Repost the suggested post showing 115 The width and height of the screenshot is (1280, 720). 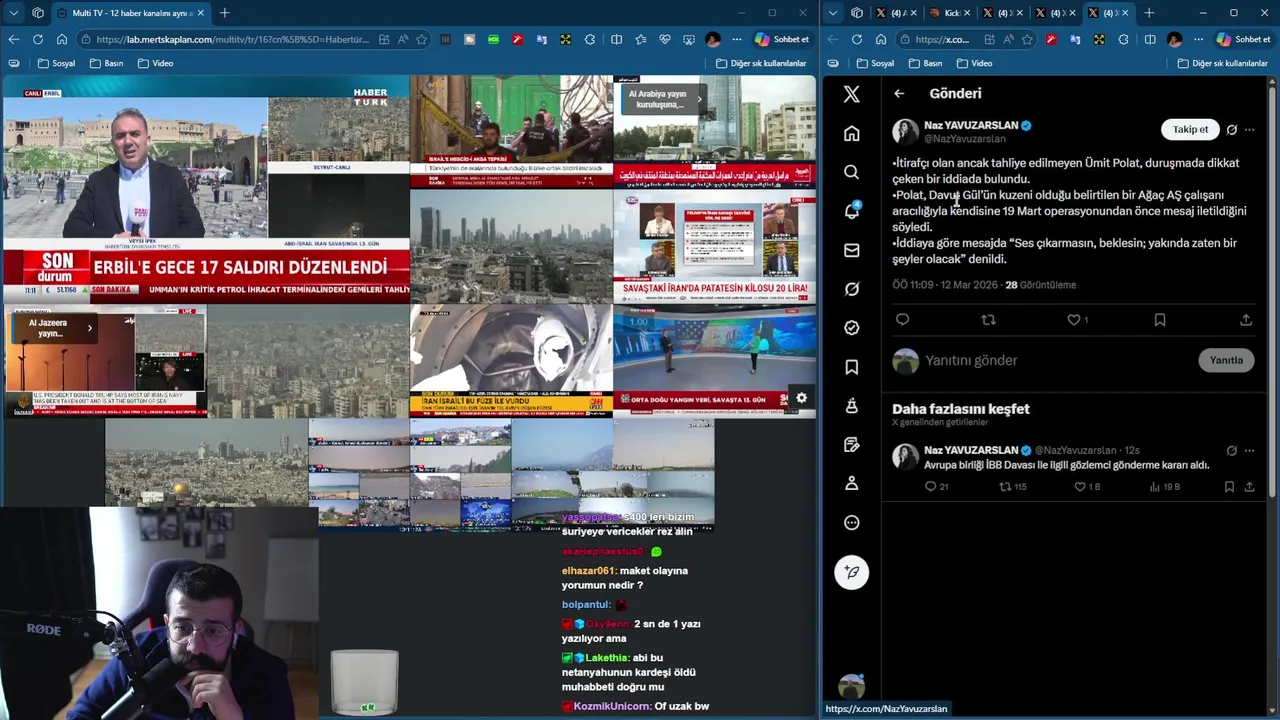coord(1013,487)
